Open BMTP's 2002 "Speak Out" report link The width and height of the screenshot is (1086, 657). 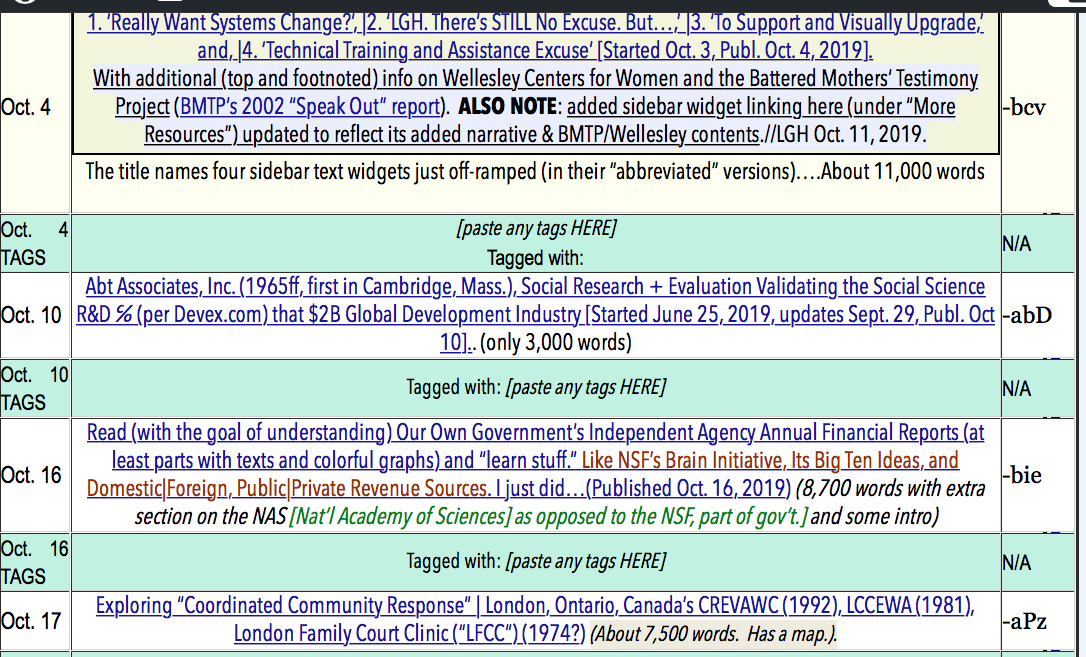tap(308, 106)
